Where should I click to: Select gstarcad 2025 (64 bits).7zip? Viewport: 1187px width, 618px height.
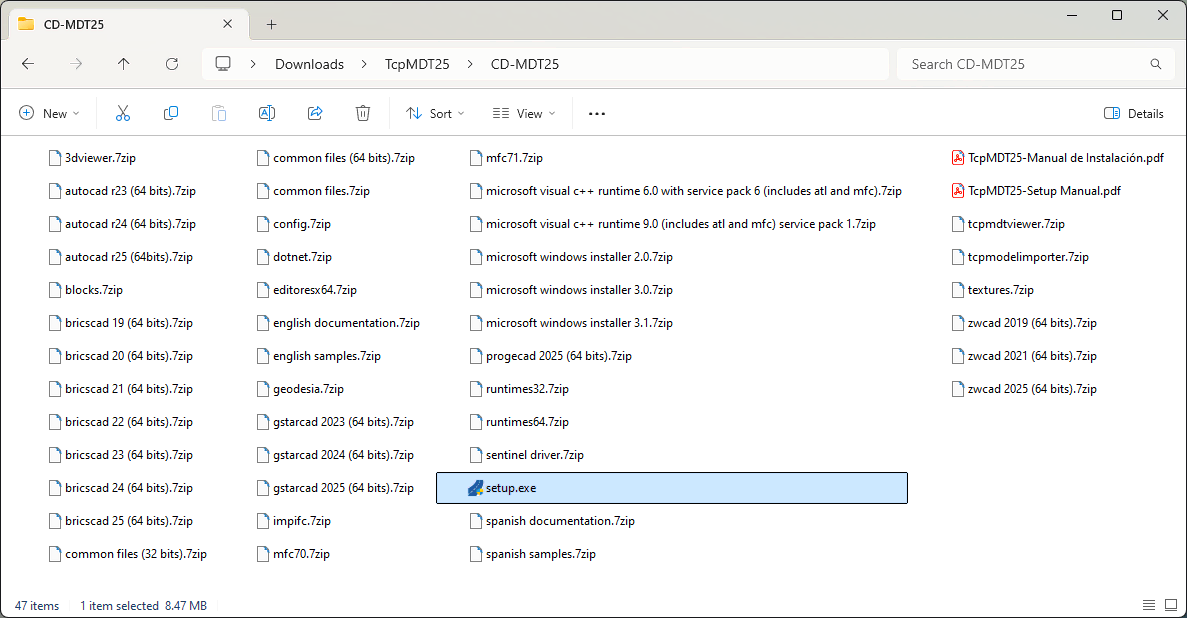(335, 488)
